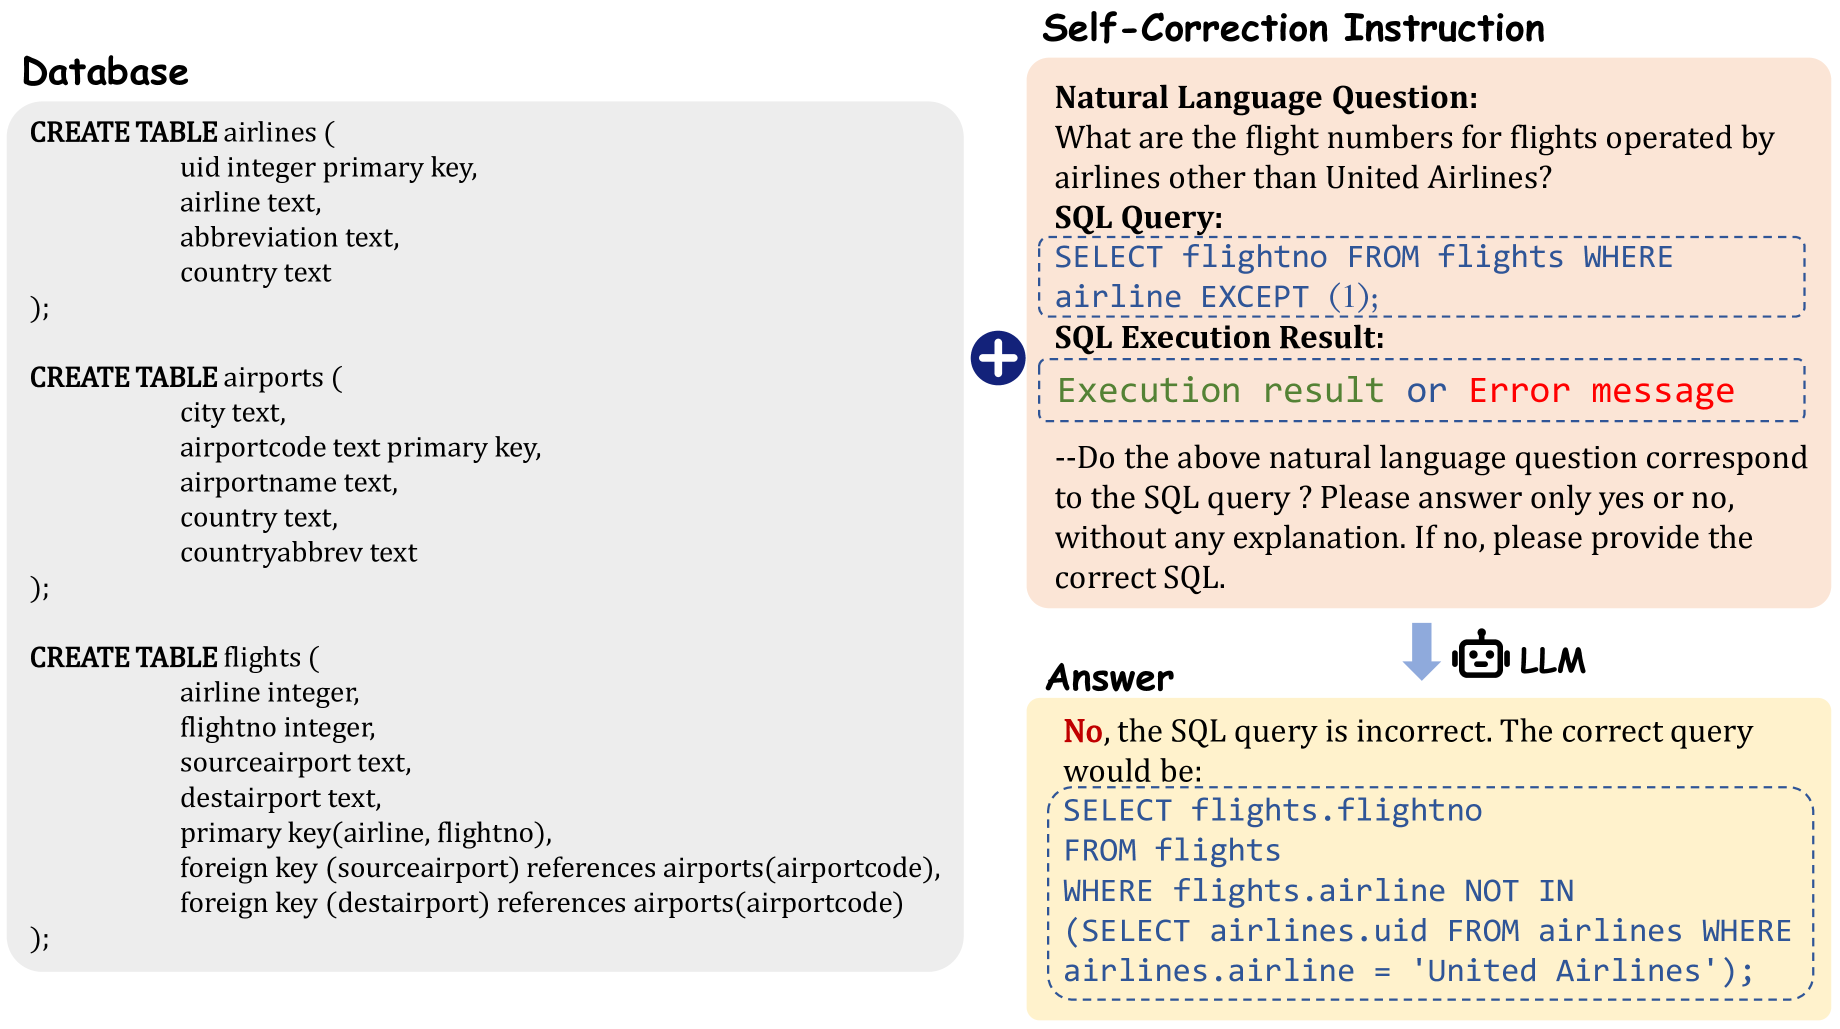Viewport: 1840px width, 1029px height.
Task: Click the "primary key(airline, flightno)" line
Action: 365,832
